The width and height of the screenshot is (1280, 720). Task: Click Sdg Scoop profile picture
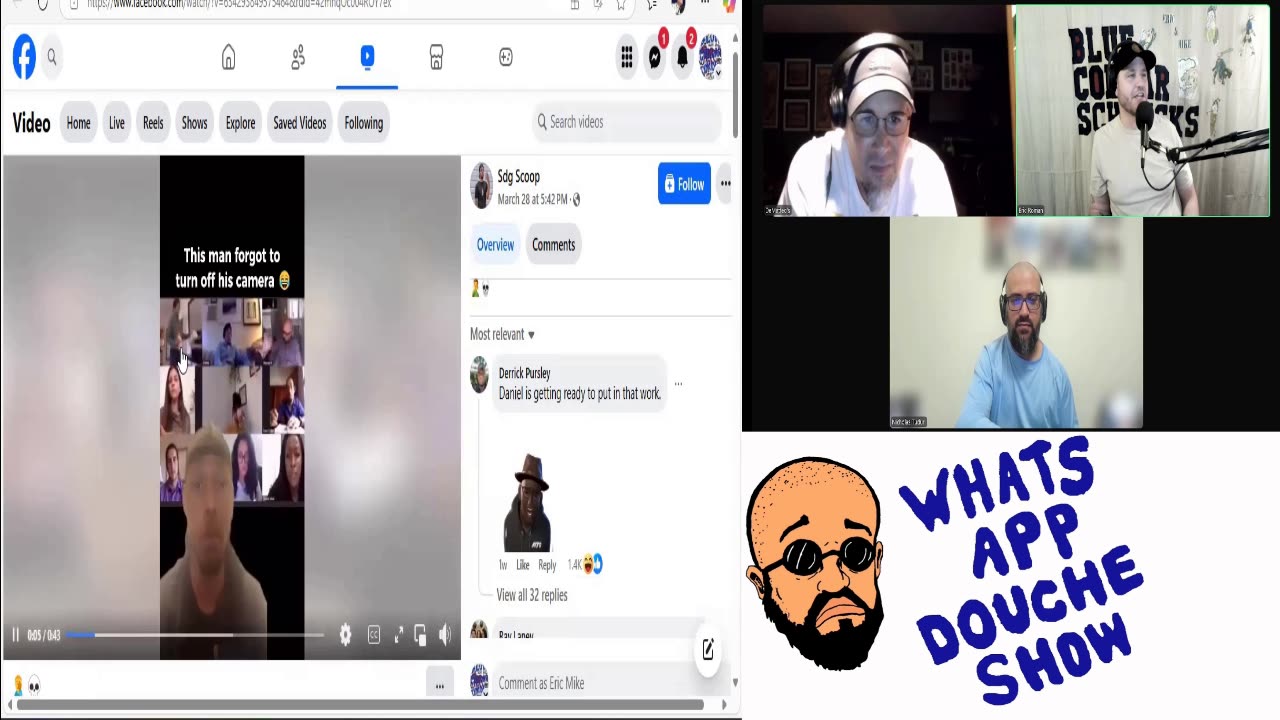pyautogui.click(x=481, y=185)
